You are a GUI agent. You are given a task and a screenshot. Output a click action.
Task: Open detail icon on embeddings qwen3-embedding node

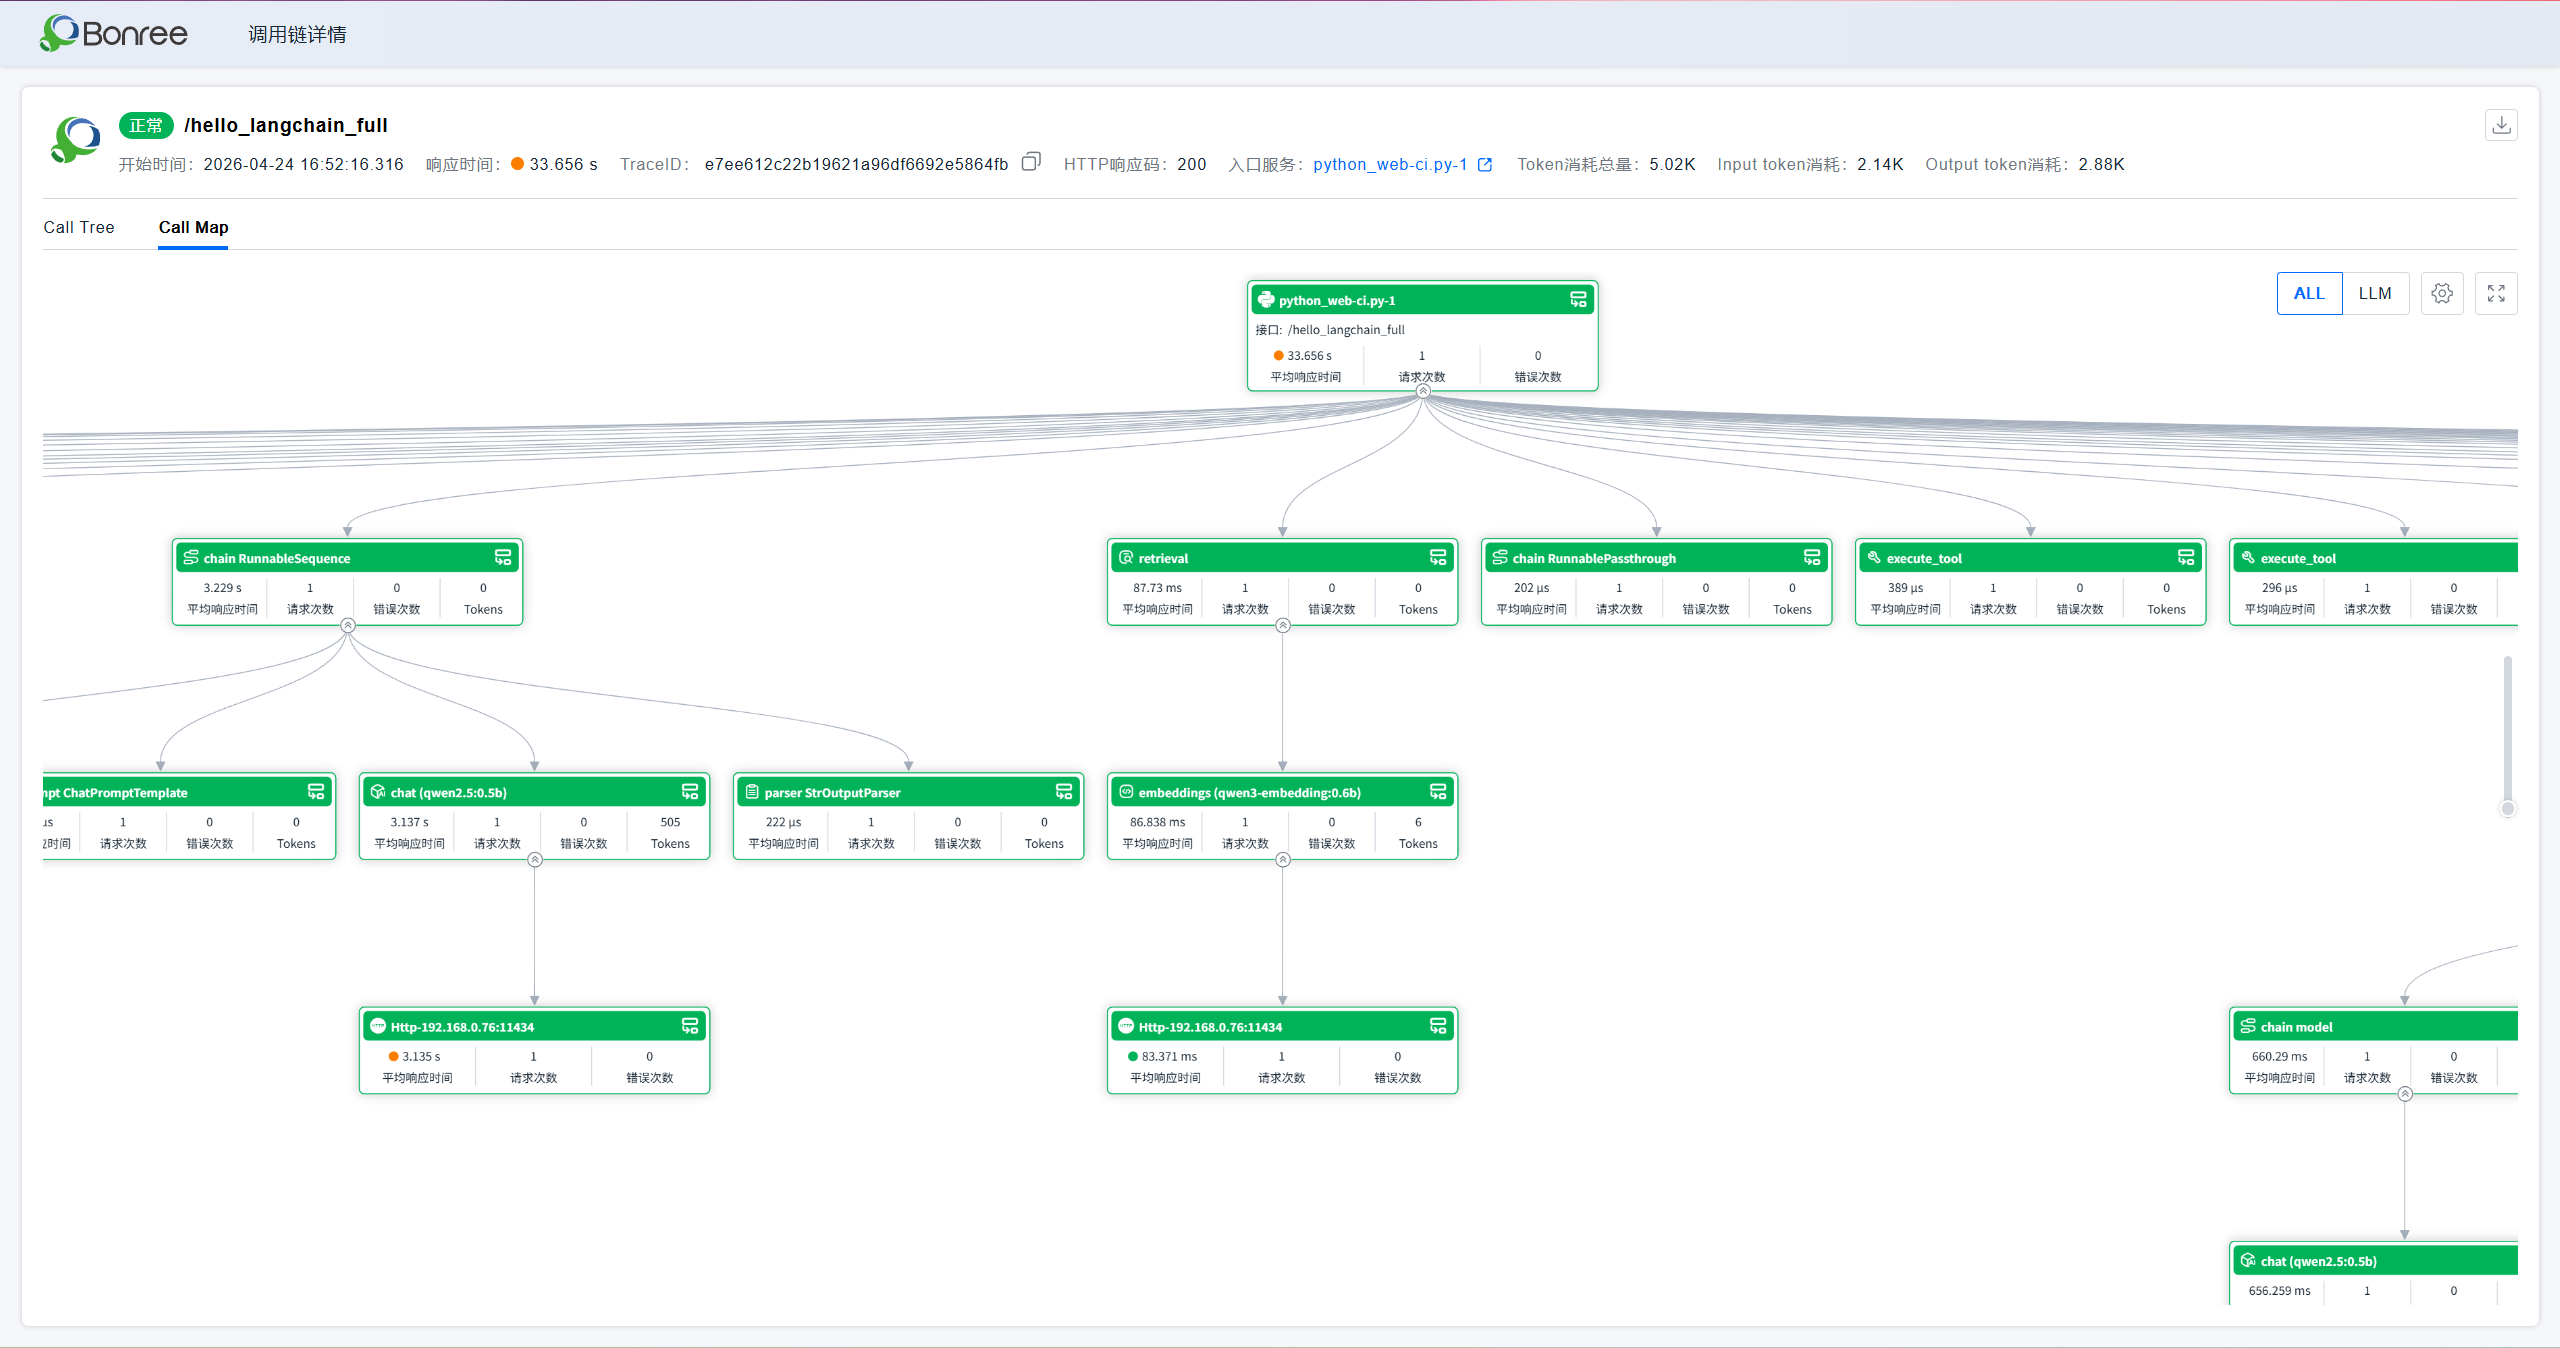click(x=1438, y=792)
